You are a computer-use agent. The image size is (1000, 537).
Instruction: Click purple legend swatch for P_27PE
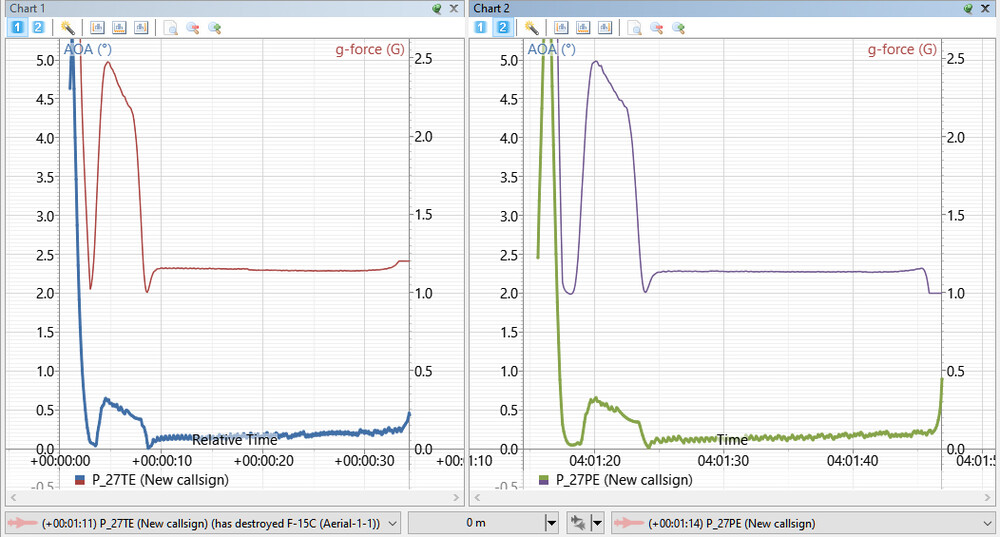pos(543,482)
